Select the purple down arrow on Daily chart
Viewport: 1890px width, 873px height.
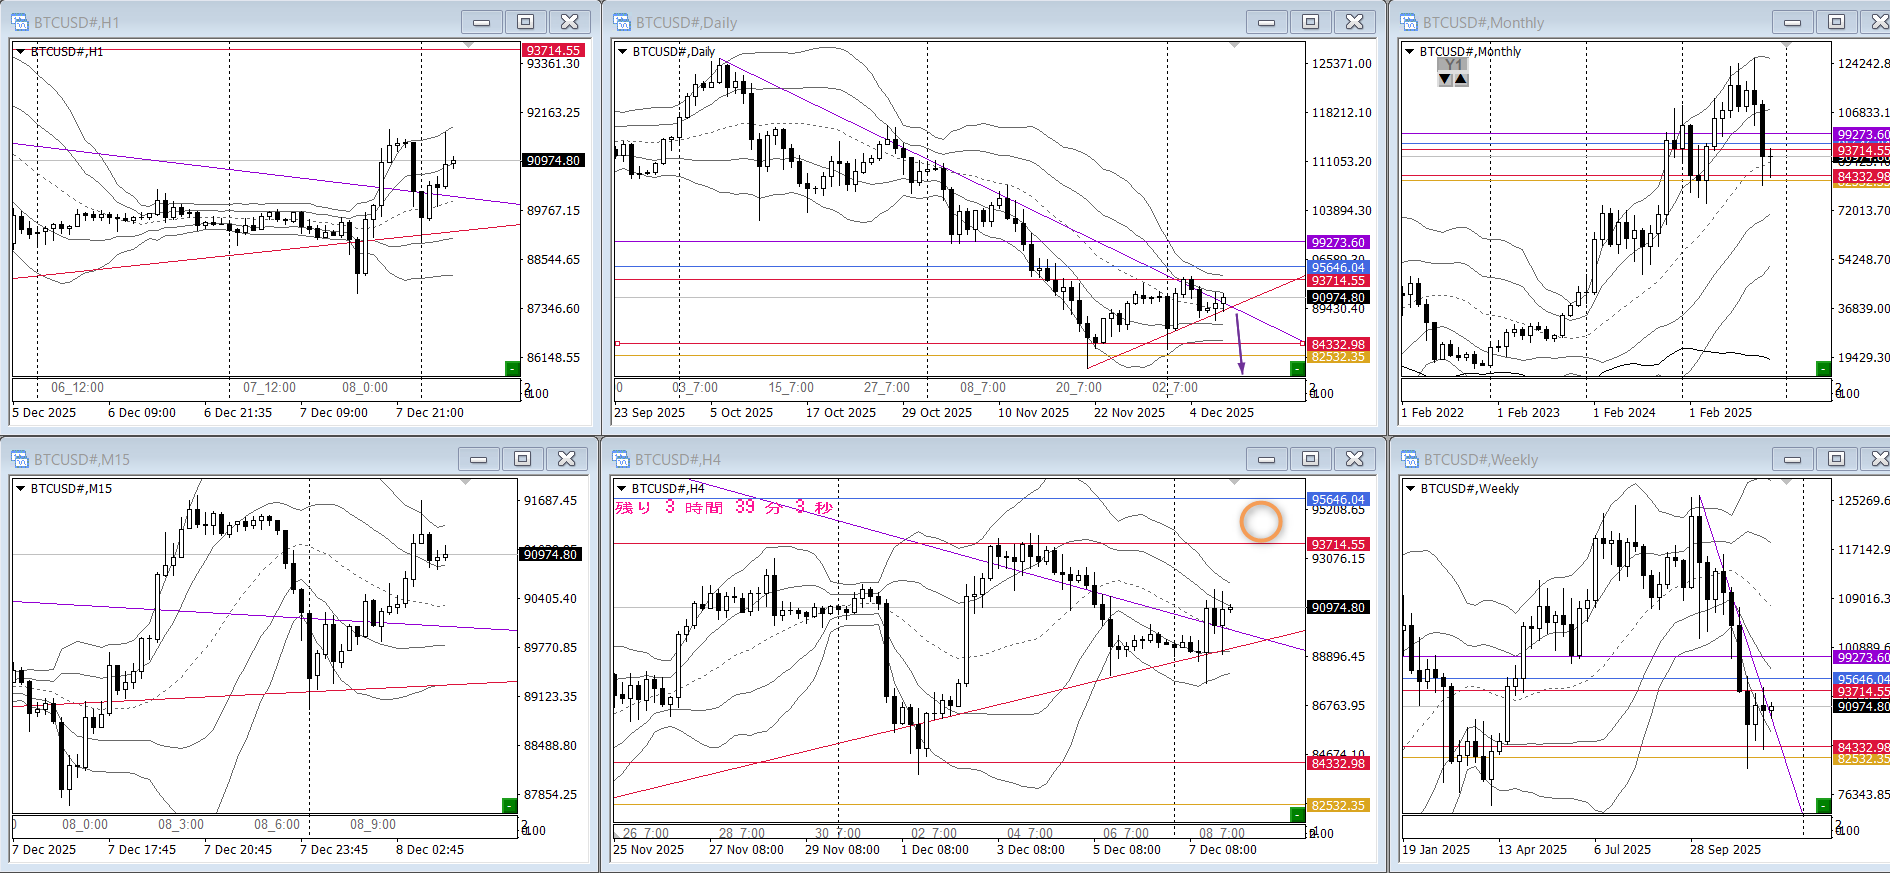click(1240, 344)
